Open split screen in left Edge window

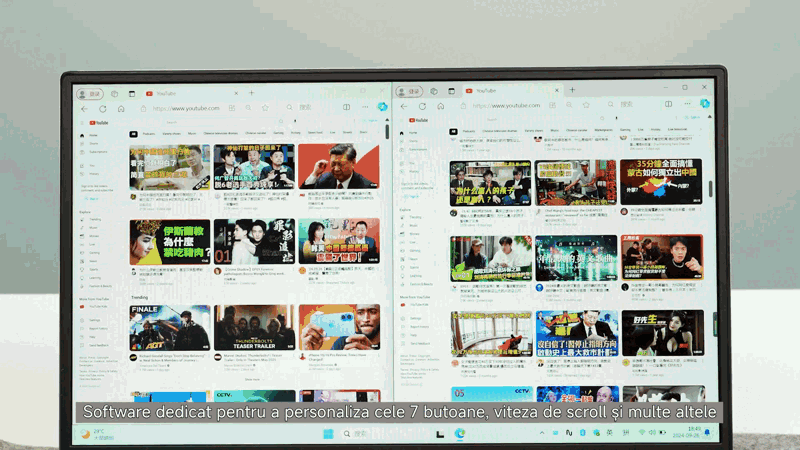coord(346,107)
